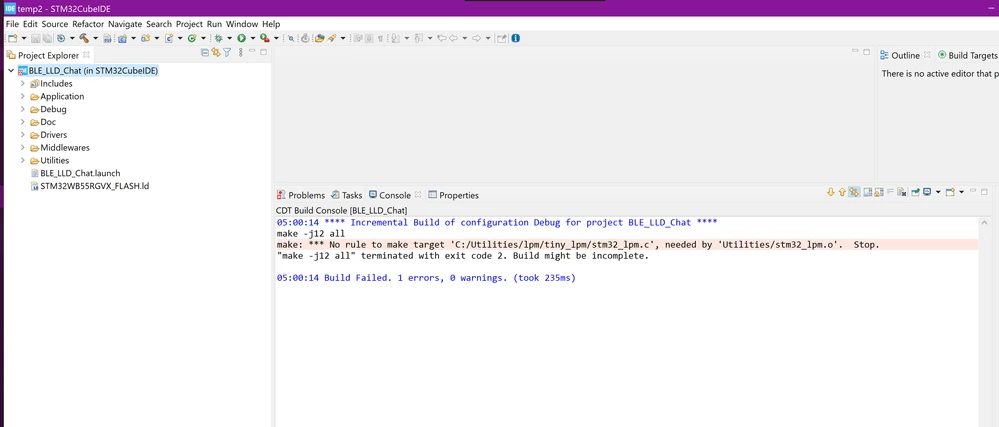Screen dimensions: 999x427
Task: Open the Refactor menu
Action: 88,24
